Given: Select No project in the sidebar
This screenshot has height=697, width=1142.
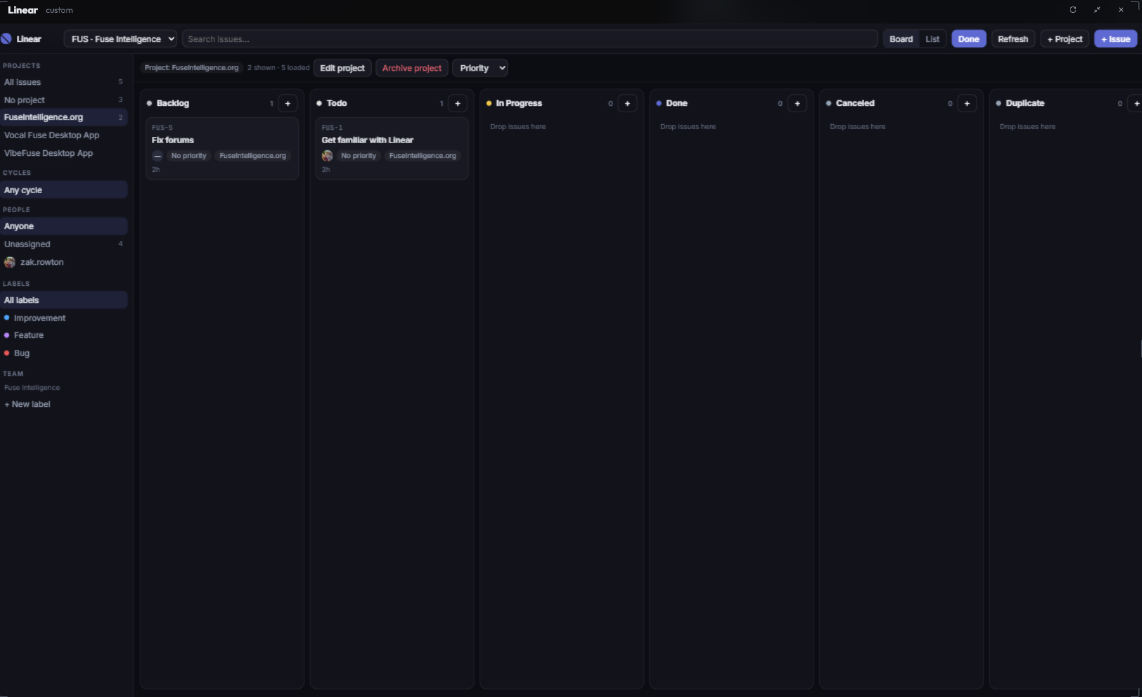Looking at the screenshot, I should (x=63, y=100).
